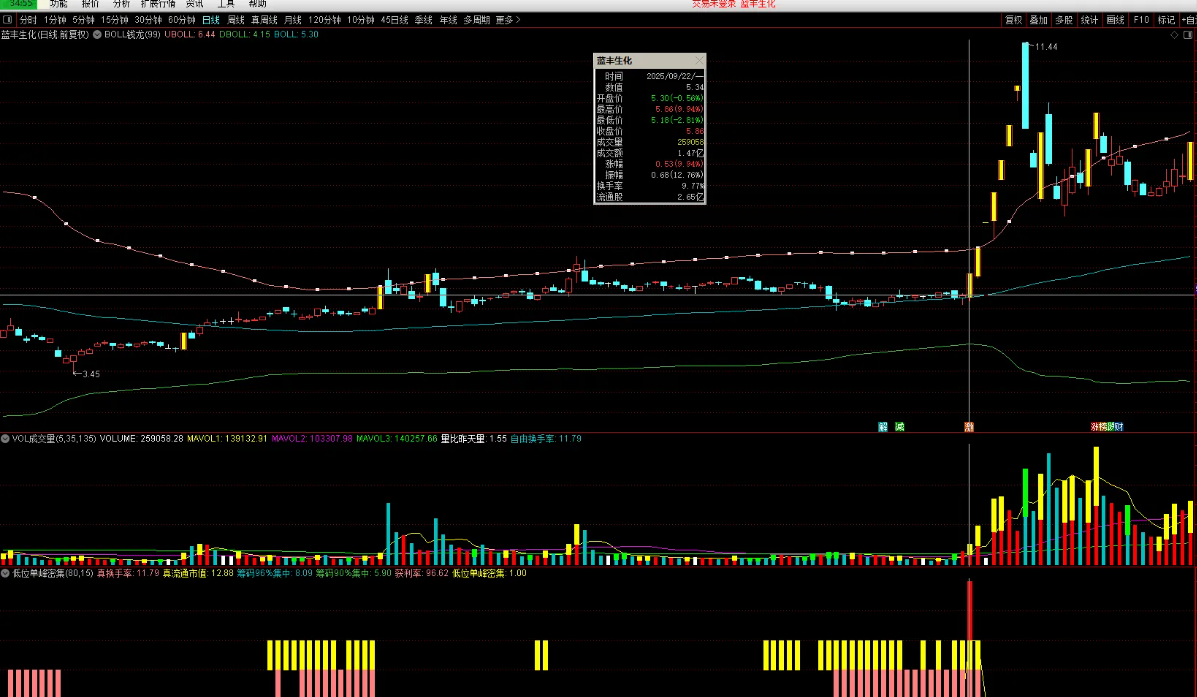Click the diamond icon at chart top-right
Image resolution: width=1197 pixels, height=697 pixels.
[x=1174, y=35]
